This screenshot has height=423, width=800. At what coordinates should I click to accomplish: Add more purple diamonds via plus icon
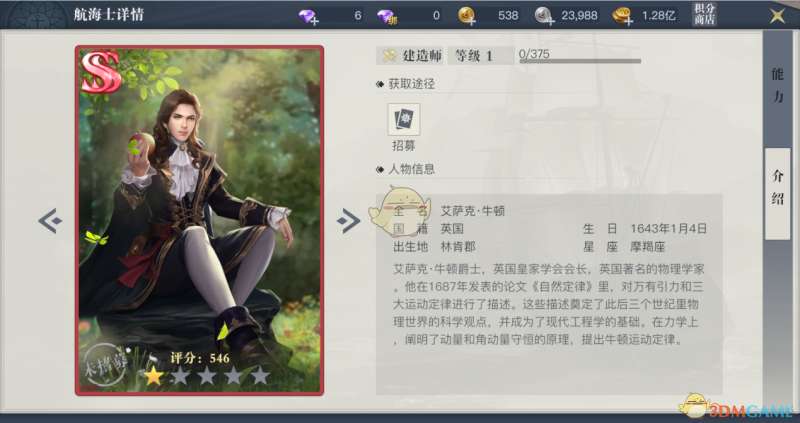coord(309,16)
